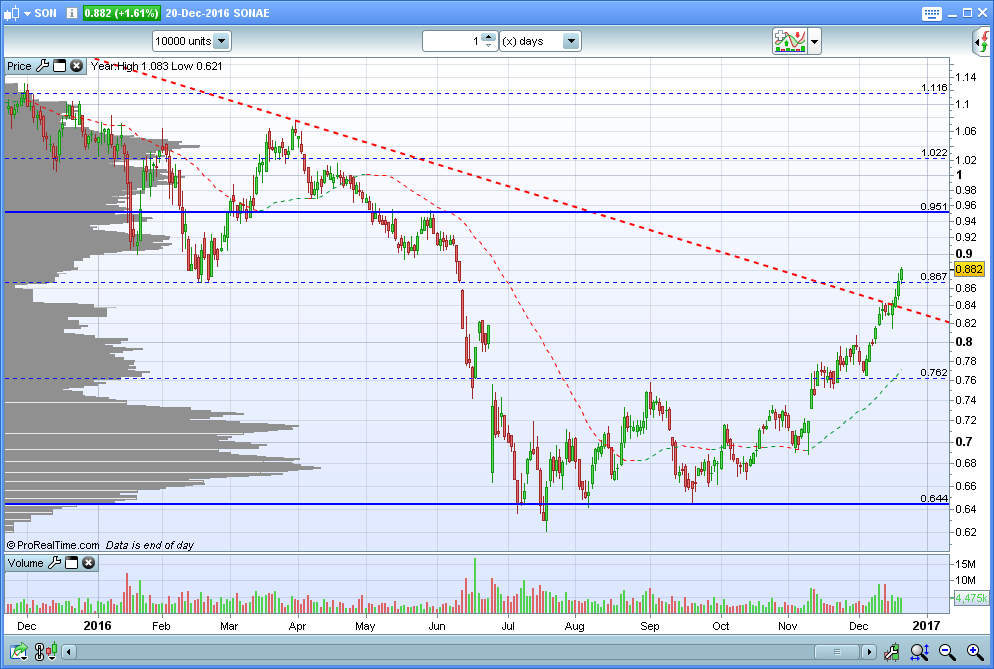
Task: Close the Price panel
Action: [76, 66]
